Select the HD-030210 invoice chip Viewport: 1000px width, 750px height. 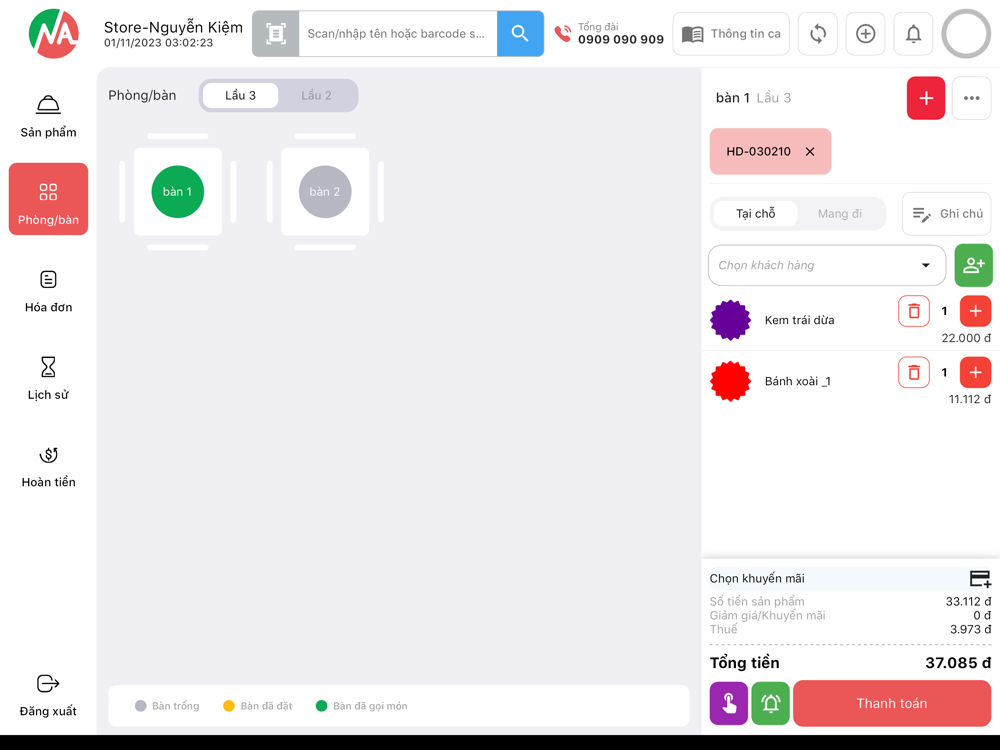[770, 152]
